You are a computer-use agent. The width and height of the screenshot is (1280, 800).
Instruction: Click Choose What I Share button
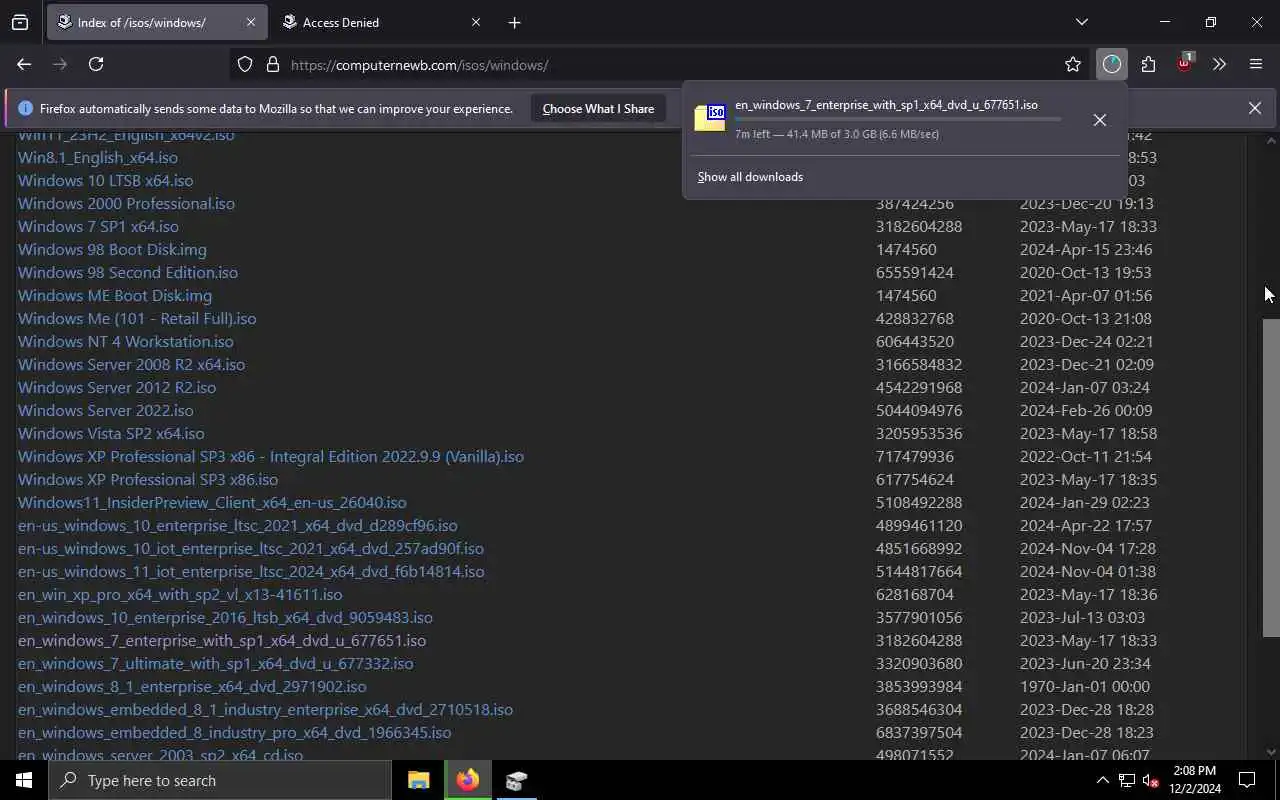pyautogui.click(x=598, y=108)
